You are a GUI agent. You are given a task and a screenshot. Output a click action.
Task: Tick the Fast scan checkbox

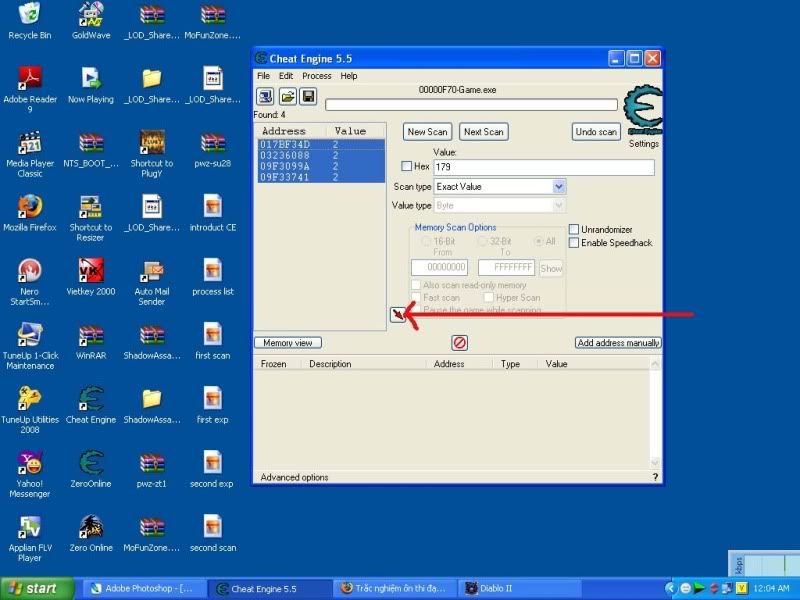click(x=416, y=297)
